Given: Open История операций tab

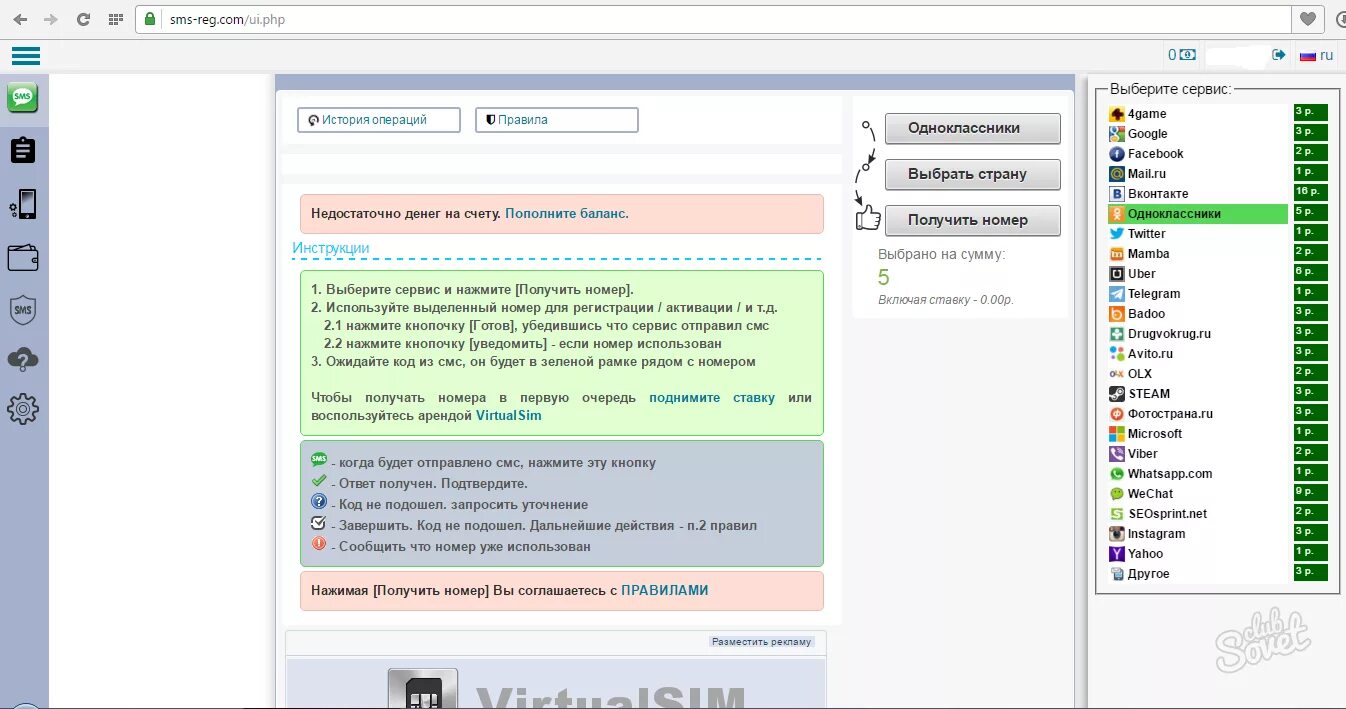Looking at the screenshot, I should click(379, 120).
